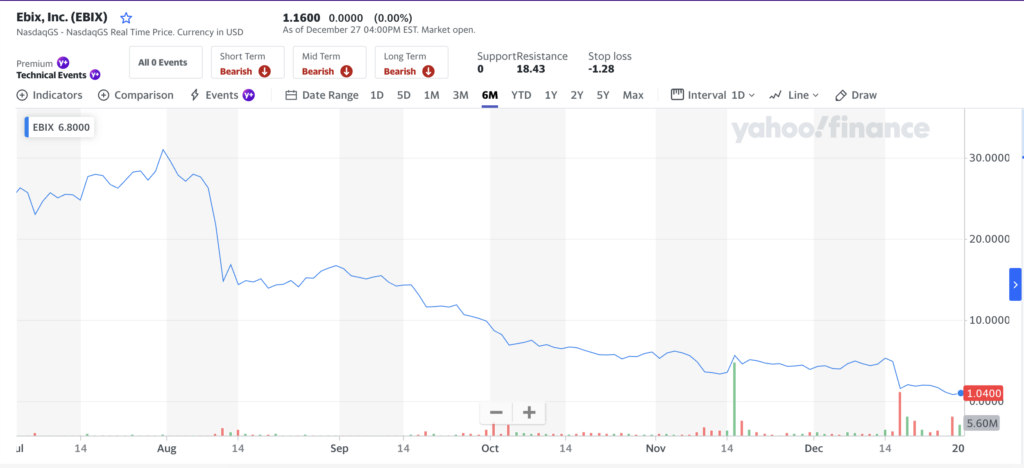Click the Ebix, Inc. (EBIX) title
Screen dimensions: 1024x468
click(62, 18)
